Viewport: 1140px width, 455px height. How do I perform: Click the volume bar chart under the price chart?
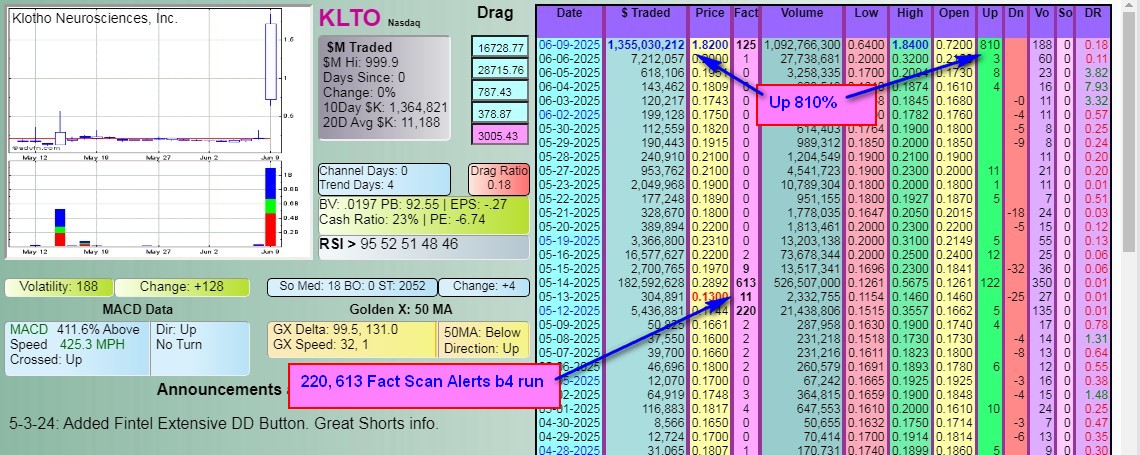click(x=145, y=208)
